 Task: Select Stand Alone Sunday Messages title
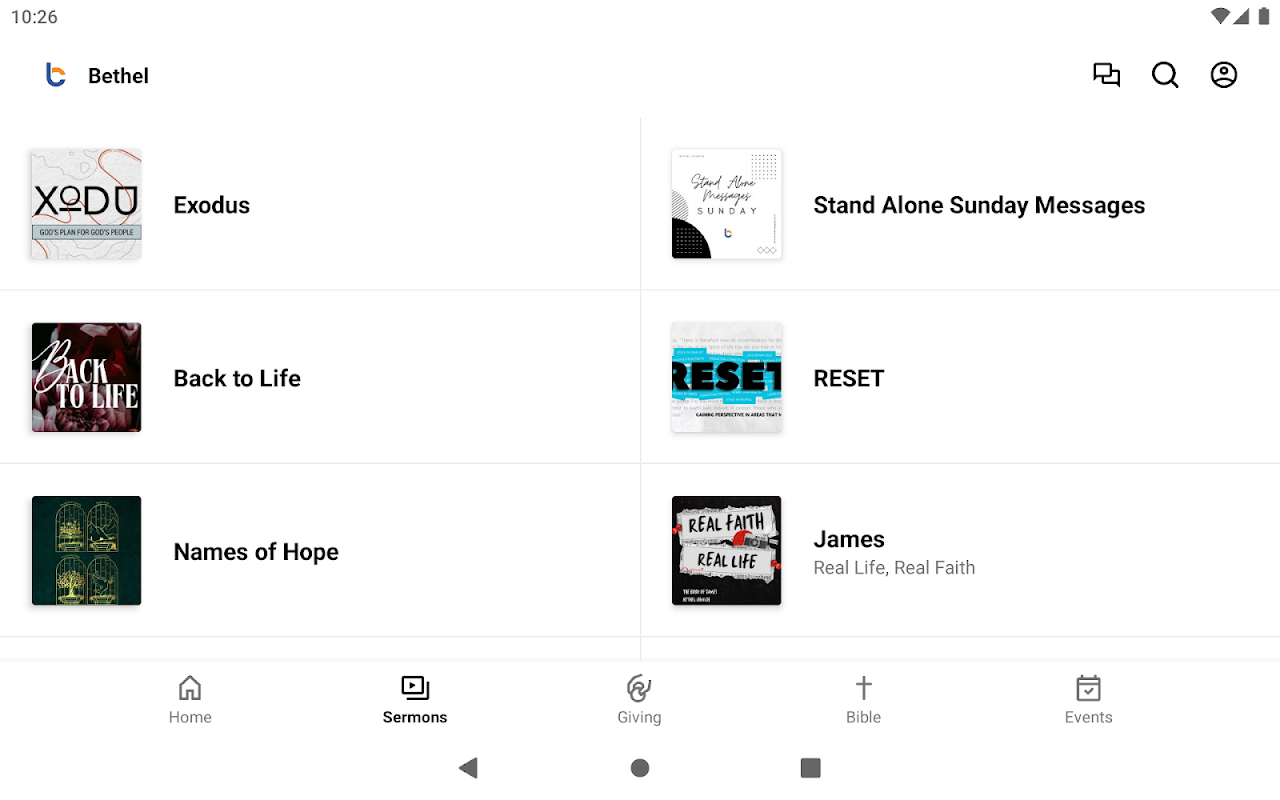pyautogui.click(x=979, y=205)
